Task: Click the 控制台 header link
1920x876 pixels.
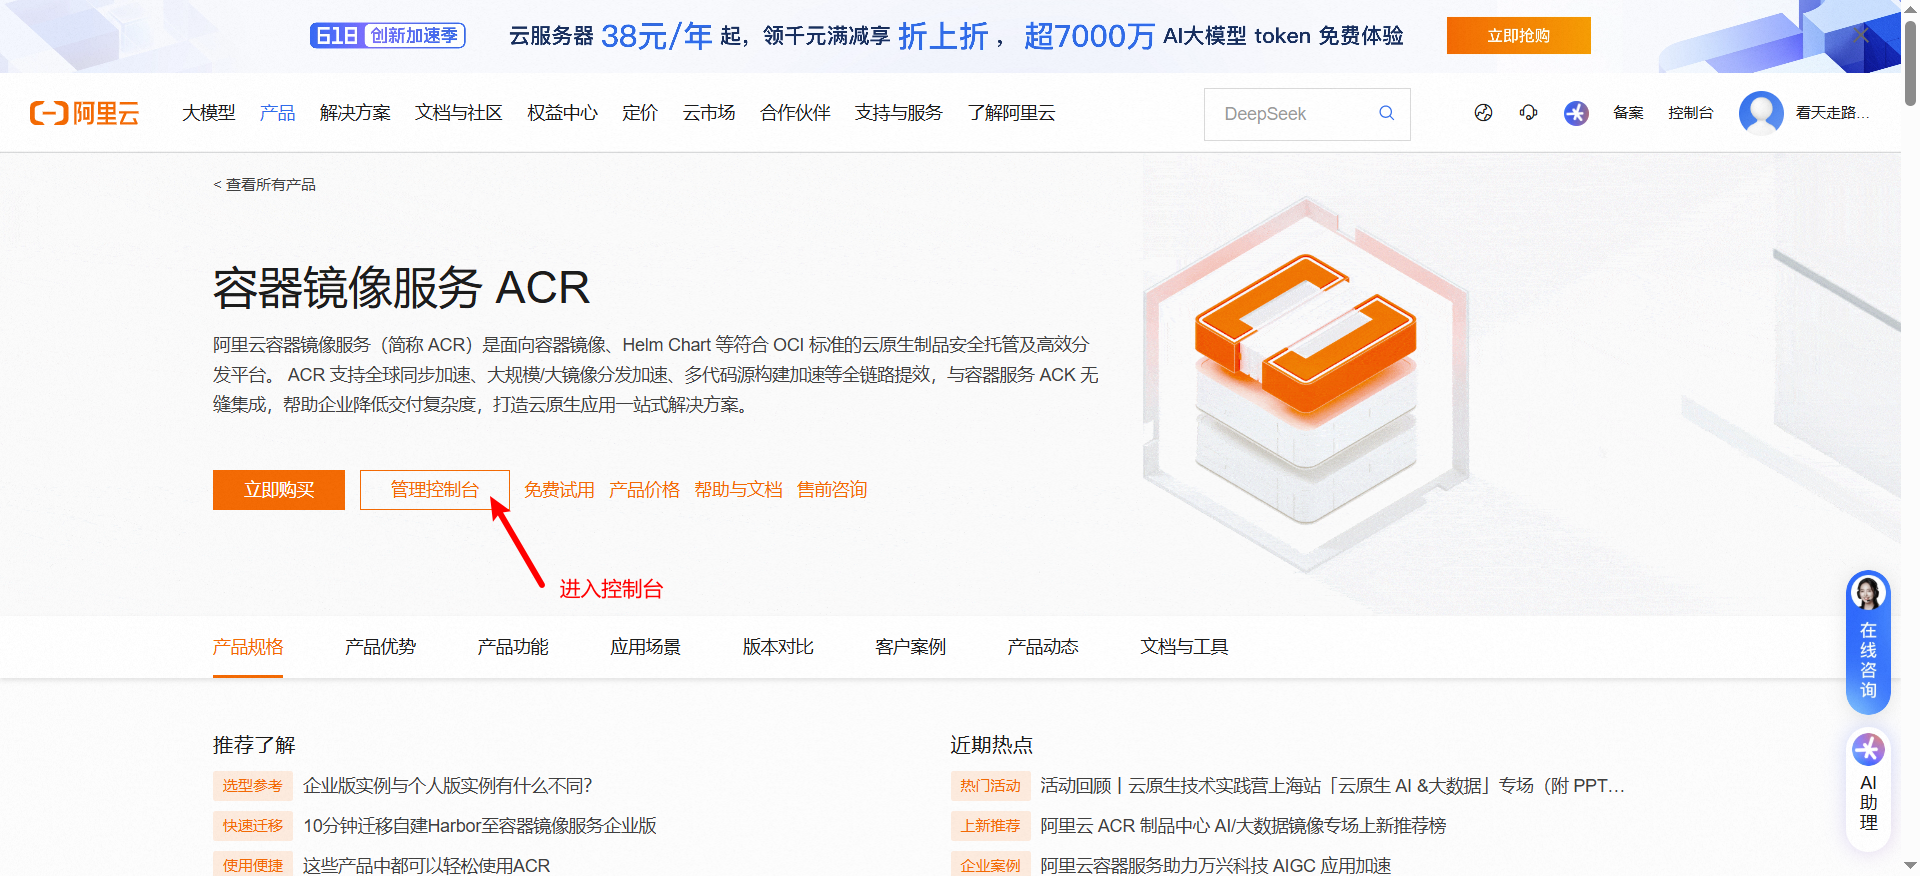Action: (1690, 113)
